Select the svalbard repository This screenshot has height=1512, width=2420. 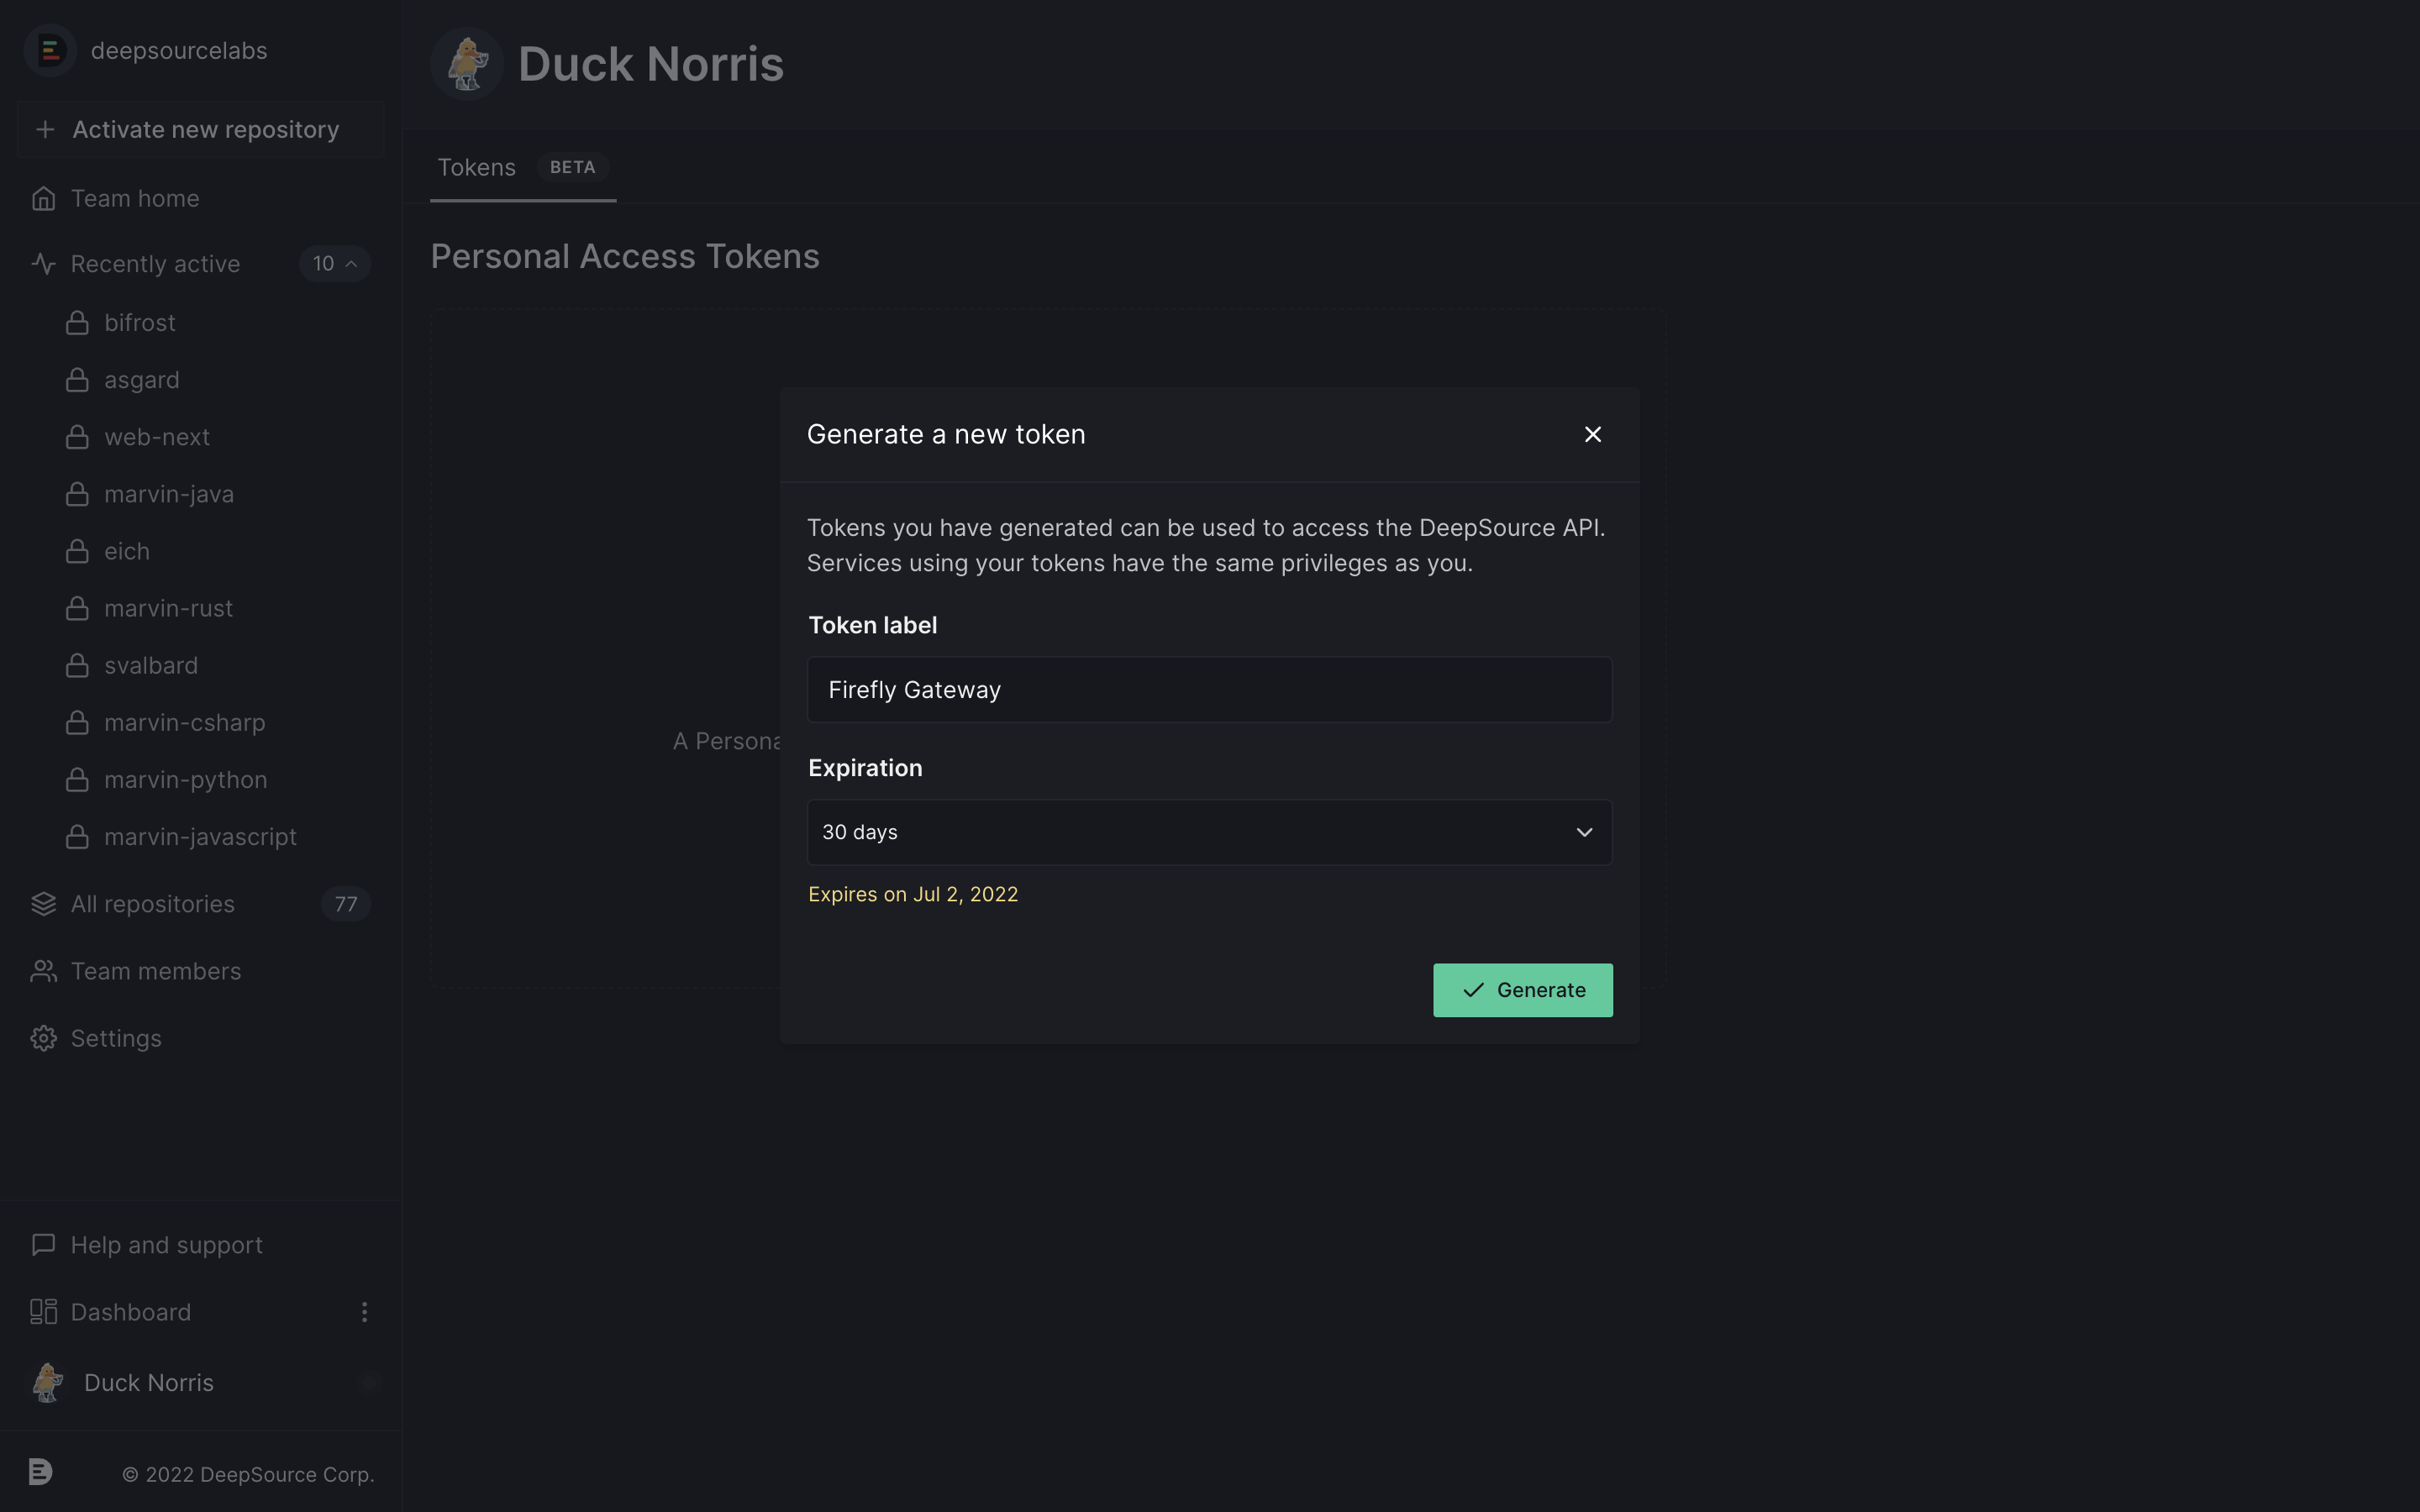[151, 665]
